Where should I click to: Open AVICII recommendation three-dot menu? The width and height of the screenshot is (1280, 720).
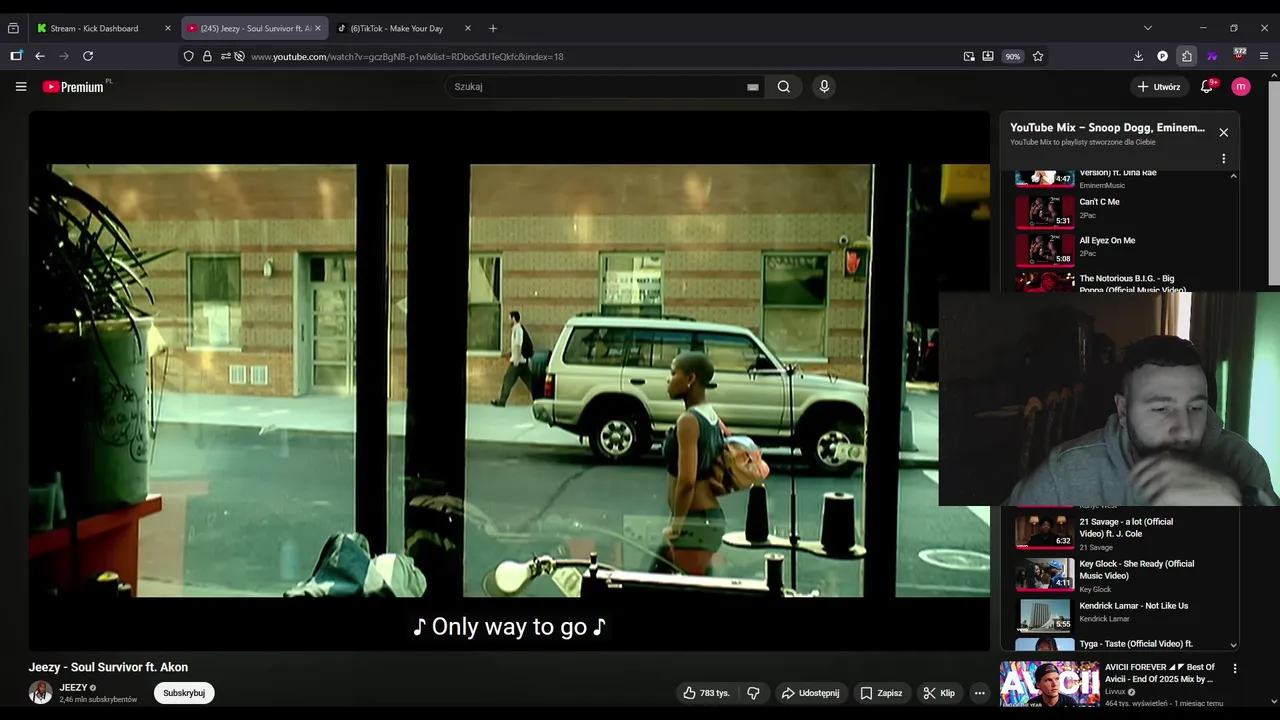coord(1235,669)
